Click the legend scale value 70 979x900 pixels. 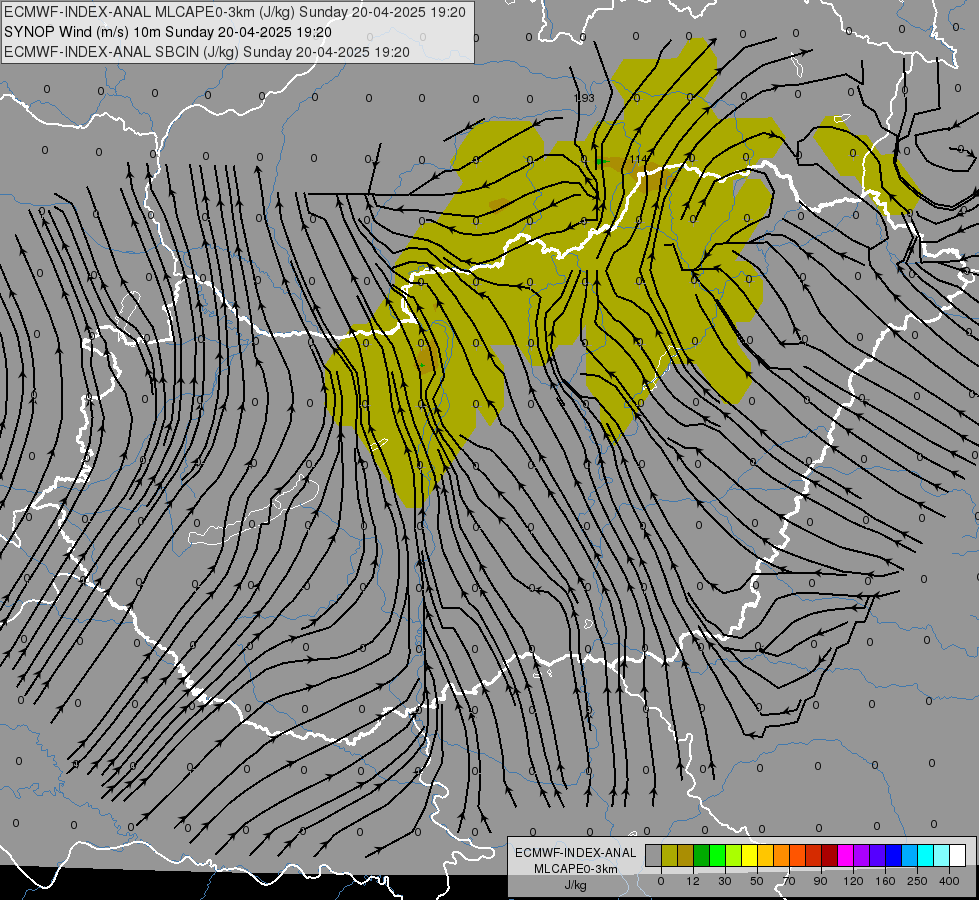(789, 881)
